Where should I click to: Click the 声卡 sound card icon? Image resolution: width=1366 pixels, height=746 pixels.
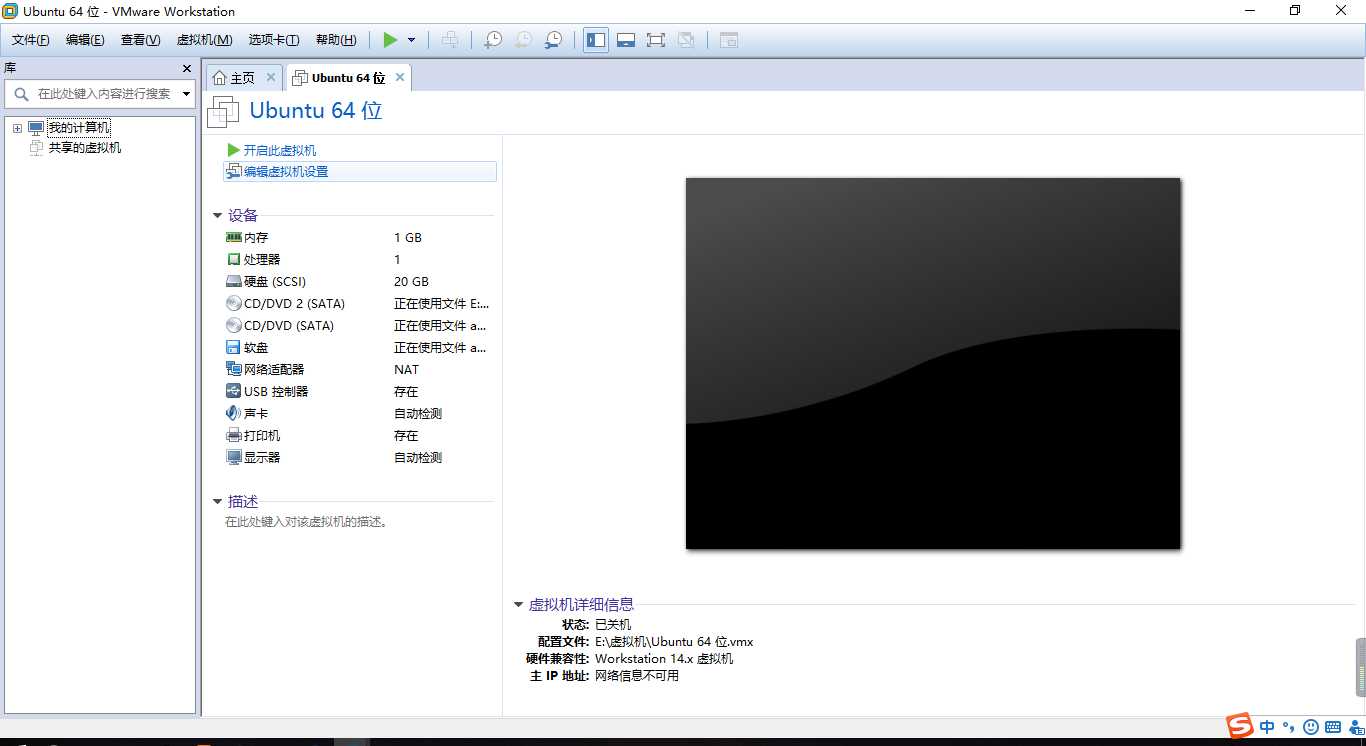234,414
